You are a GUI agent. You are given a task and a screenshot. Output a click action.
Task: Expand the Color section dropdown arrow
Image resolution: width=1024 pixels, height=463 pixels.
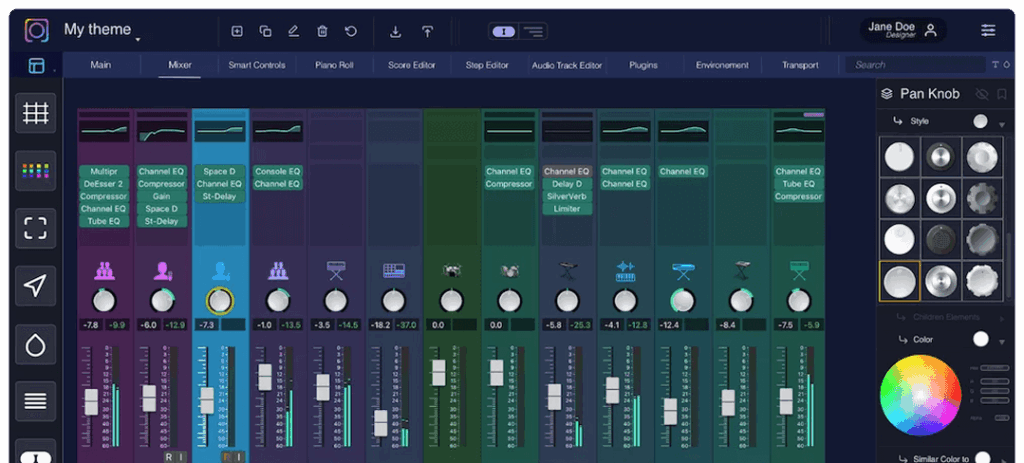click(1002, 341)
